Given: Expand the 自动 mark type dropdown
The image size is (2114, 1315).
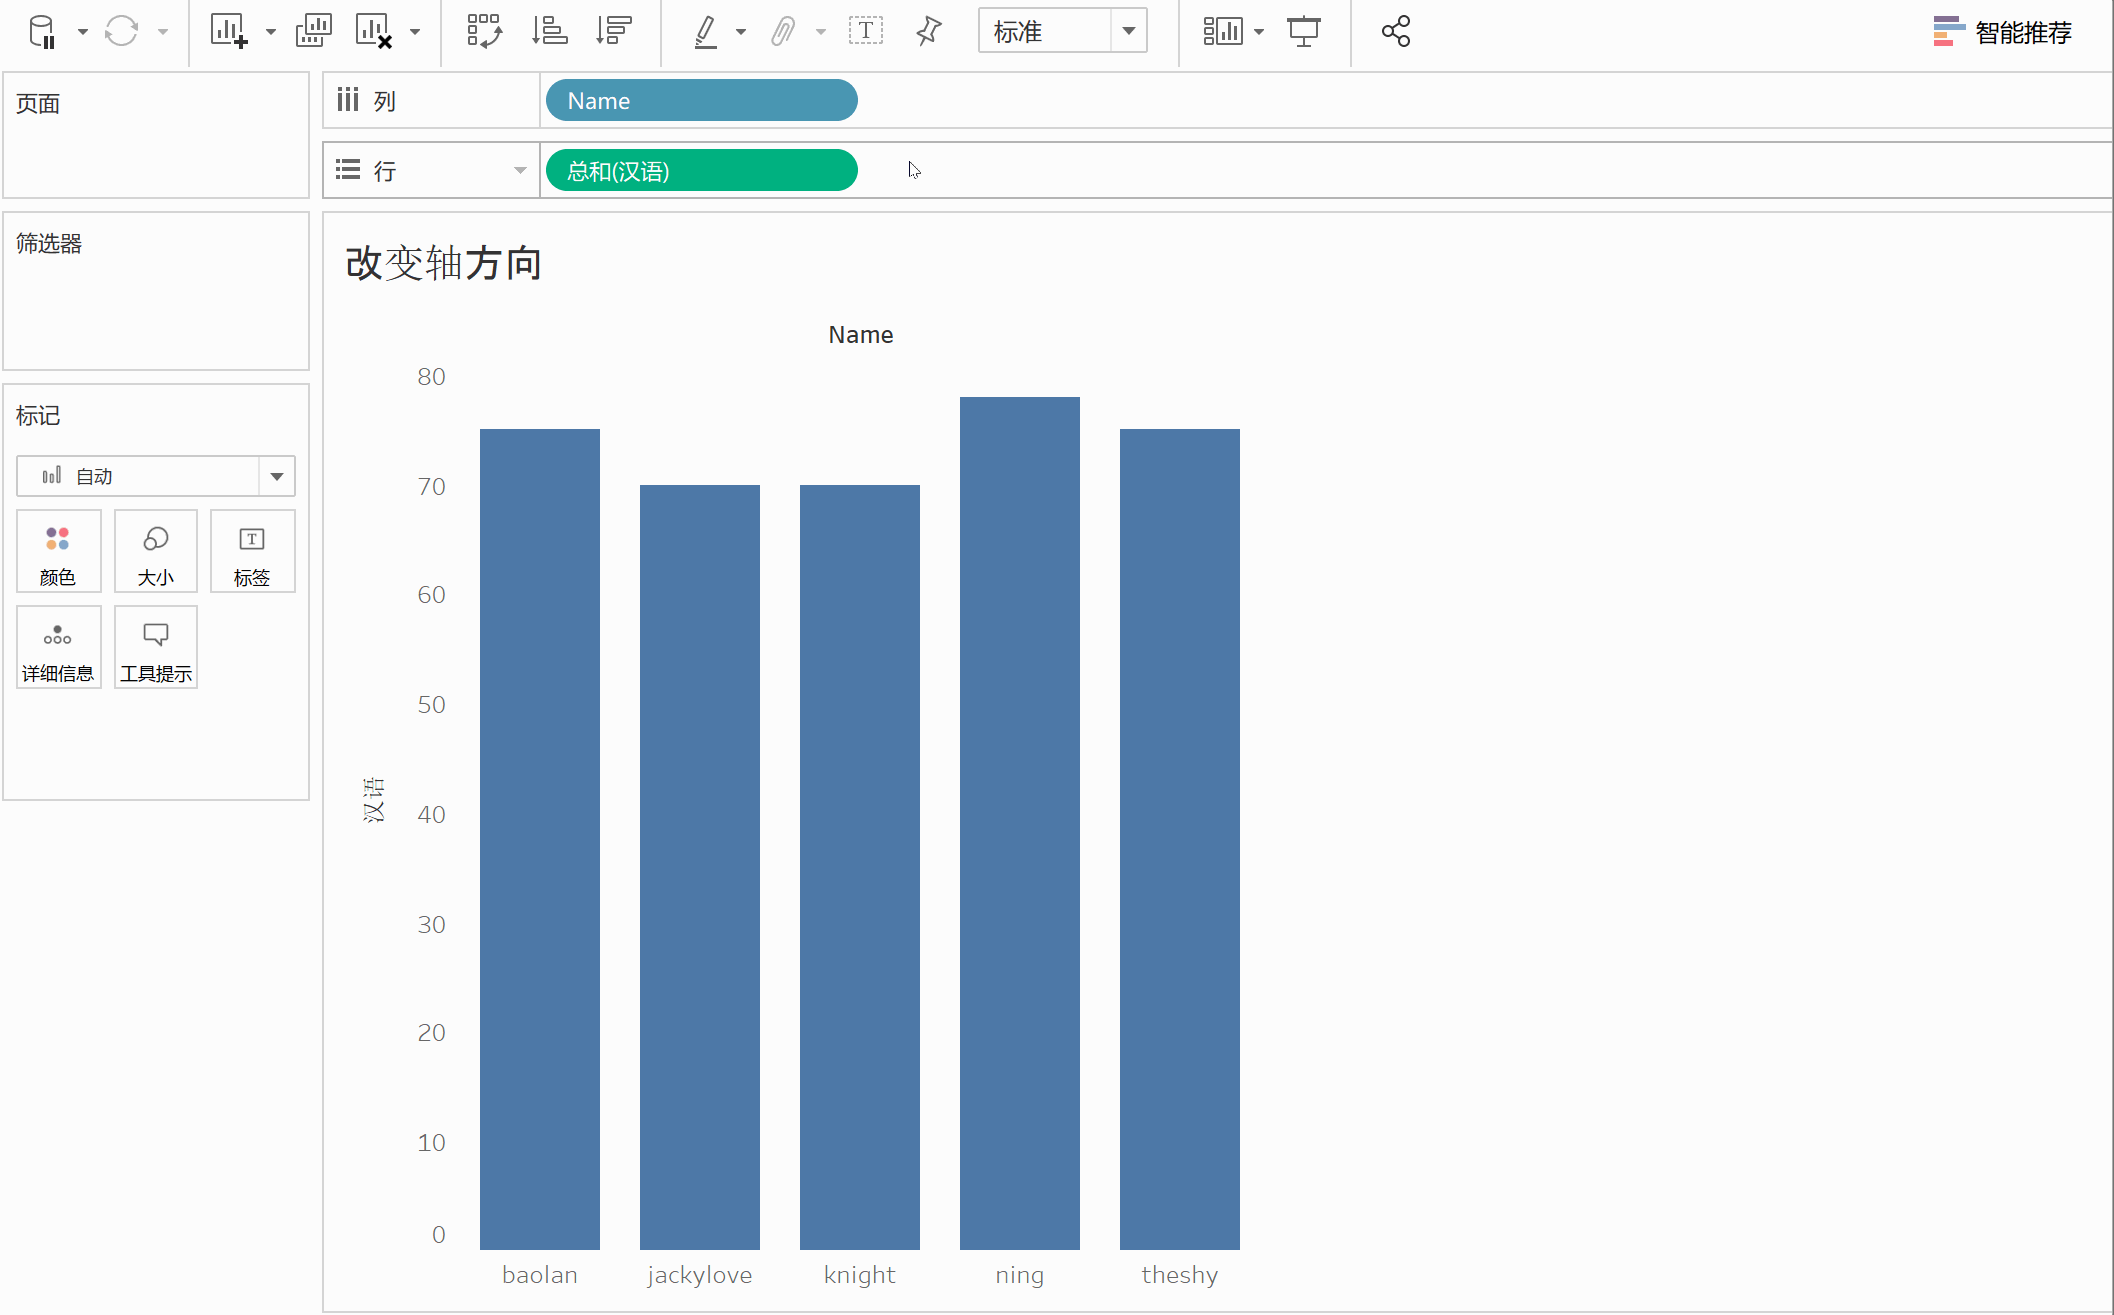Looking at the screenshot, I should click(277, 477).
